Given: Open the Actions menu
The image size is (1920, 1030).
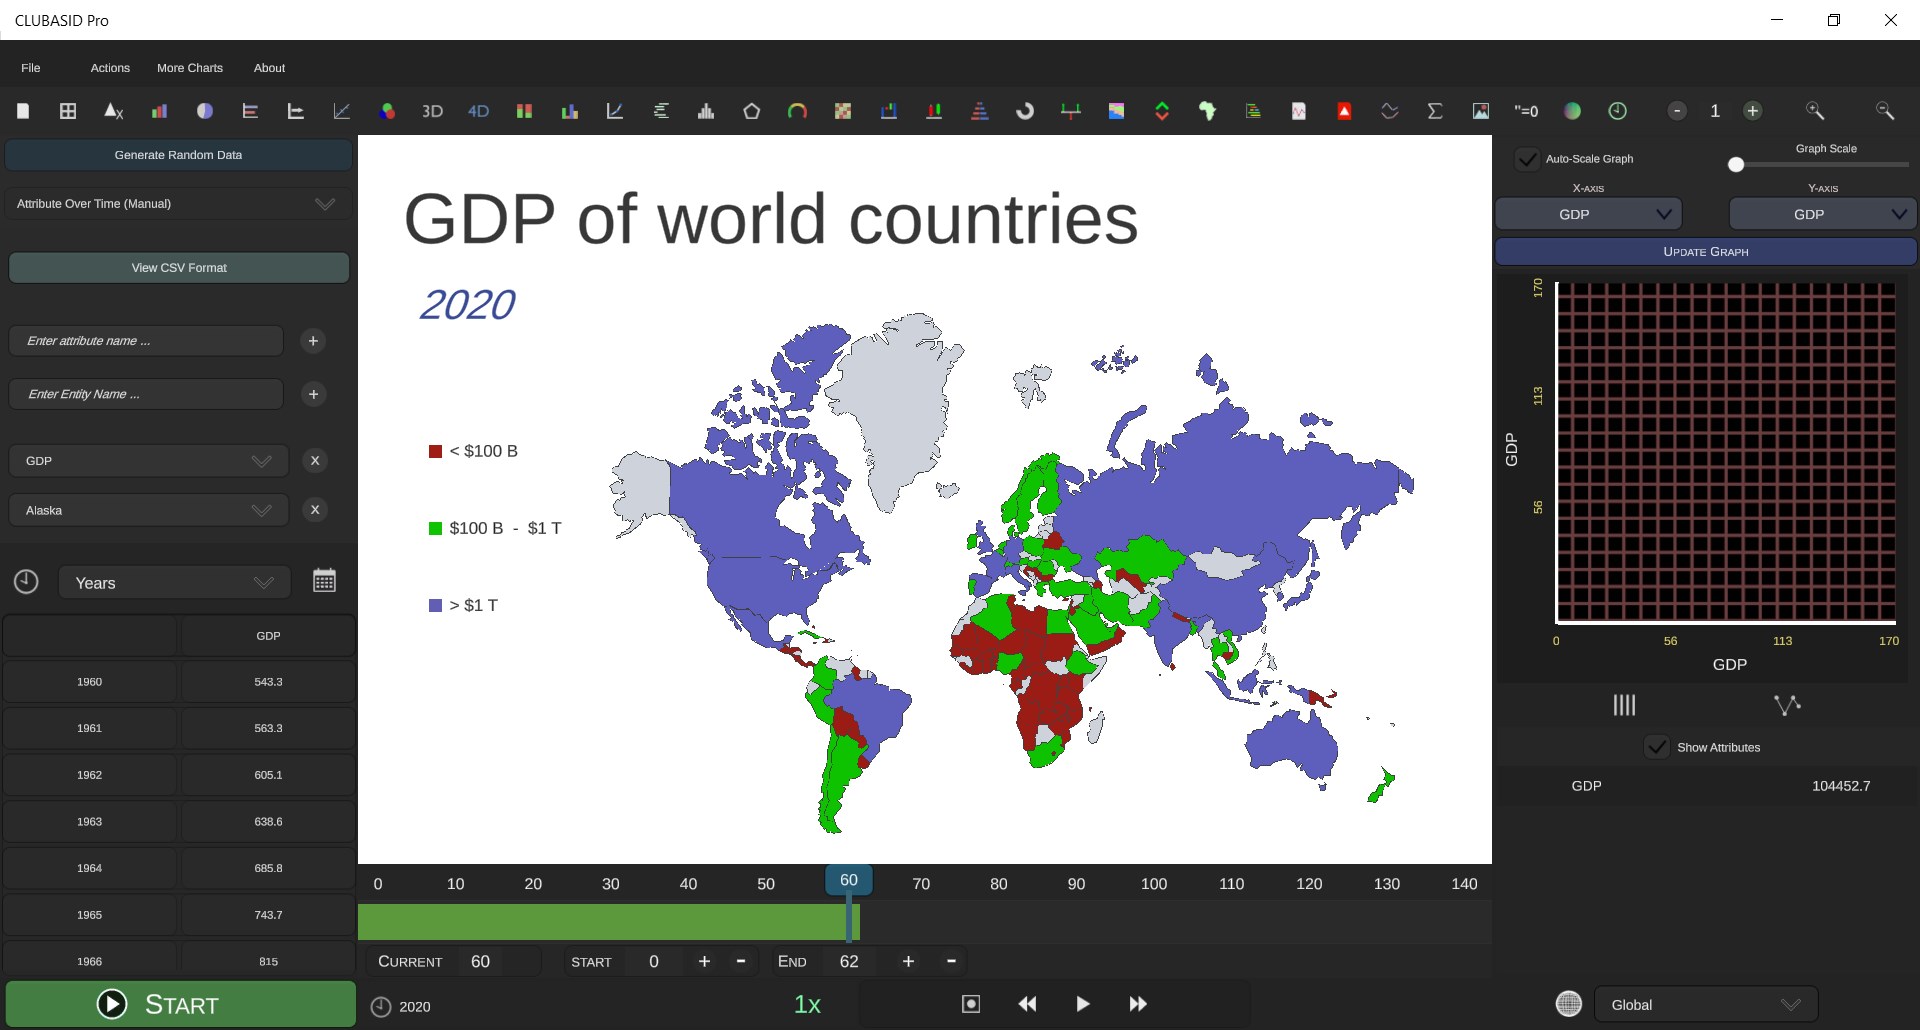Looking at the screenshot, I should click(x=110, y=68).
